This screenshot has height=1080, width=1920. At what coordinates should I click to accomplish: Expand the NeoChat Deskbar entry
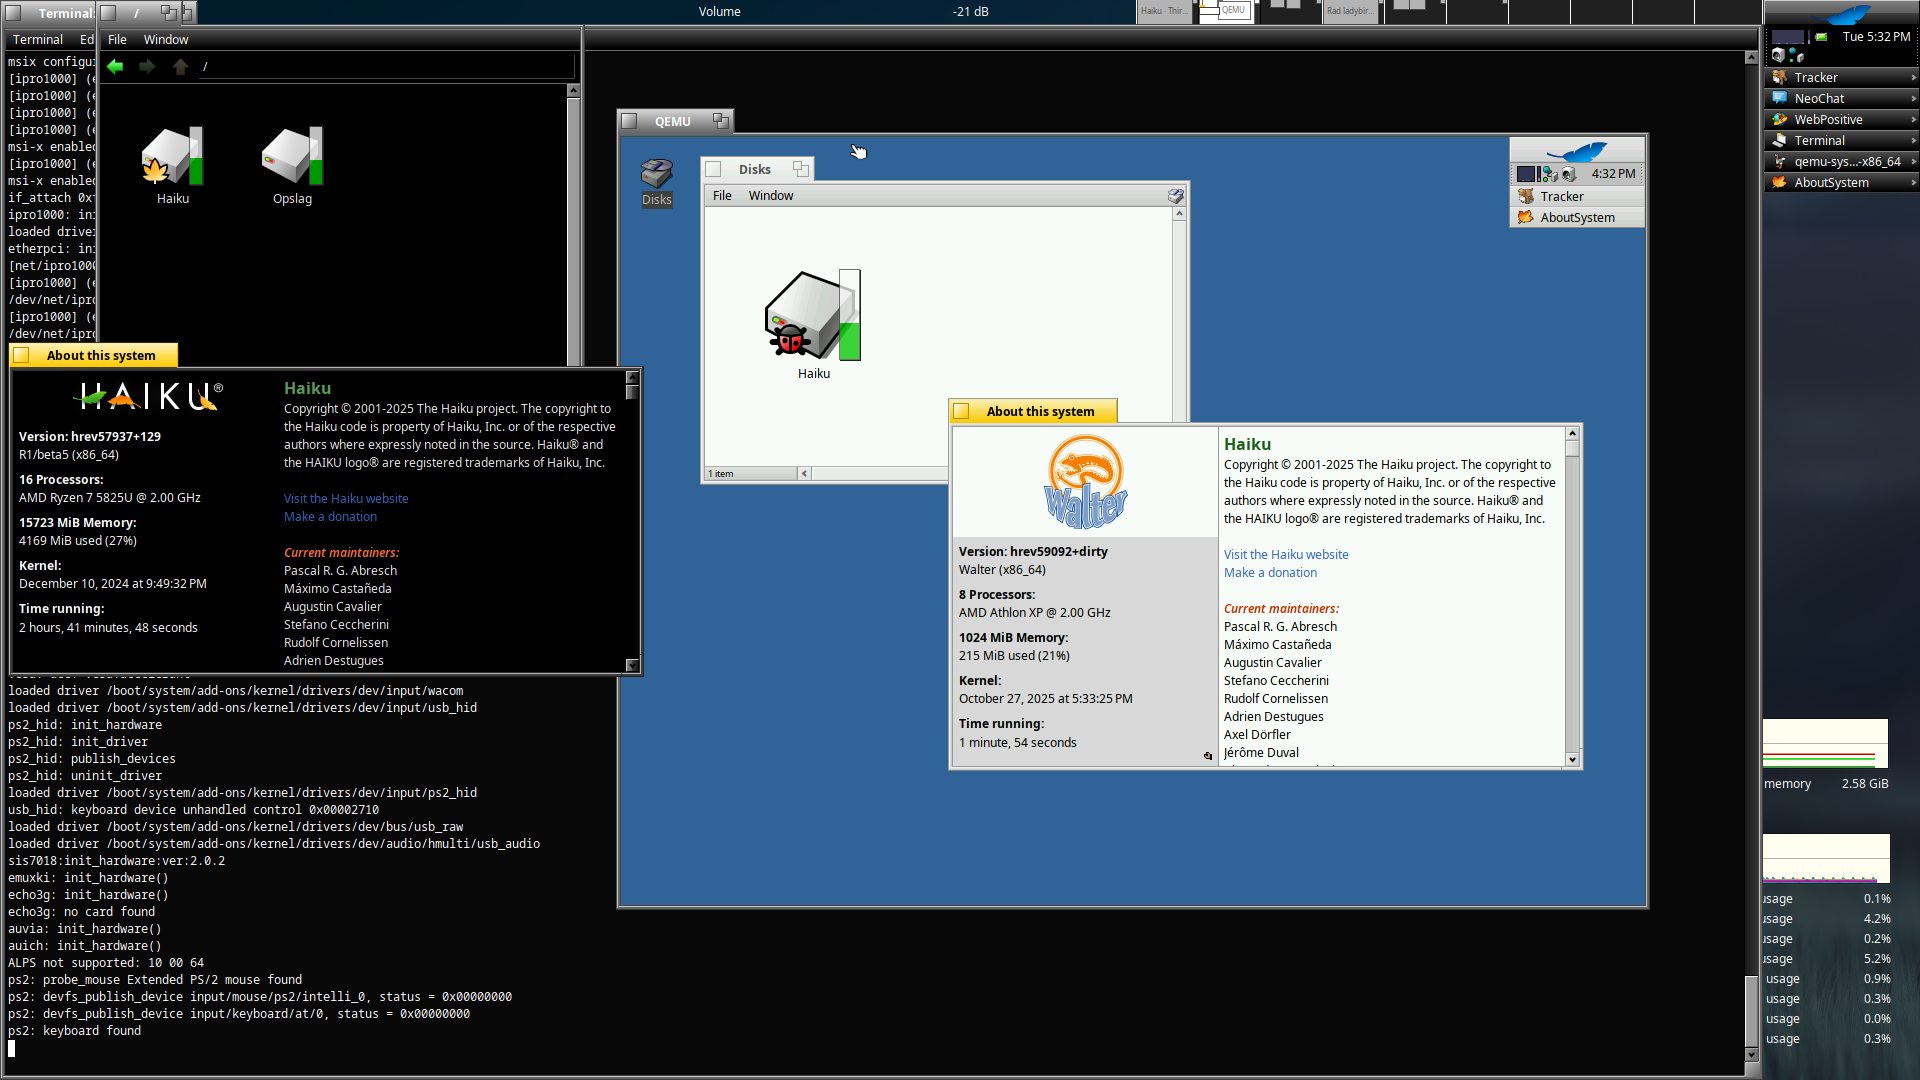(1913, 98)
